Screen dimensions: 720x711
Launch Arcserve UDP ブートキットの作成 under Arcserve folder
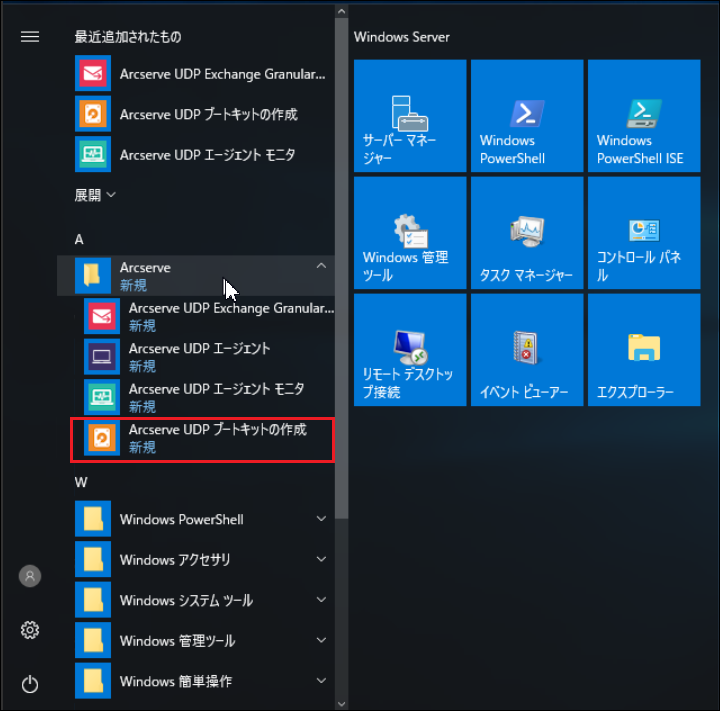point(202,440)
